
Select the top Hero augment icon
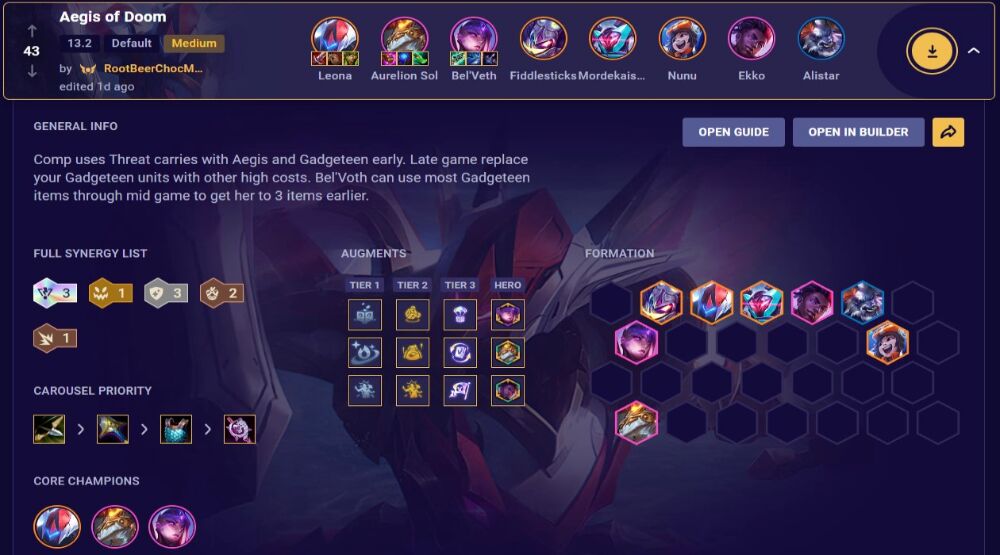pos(508,314)
